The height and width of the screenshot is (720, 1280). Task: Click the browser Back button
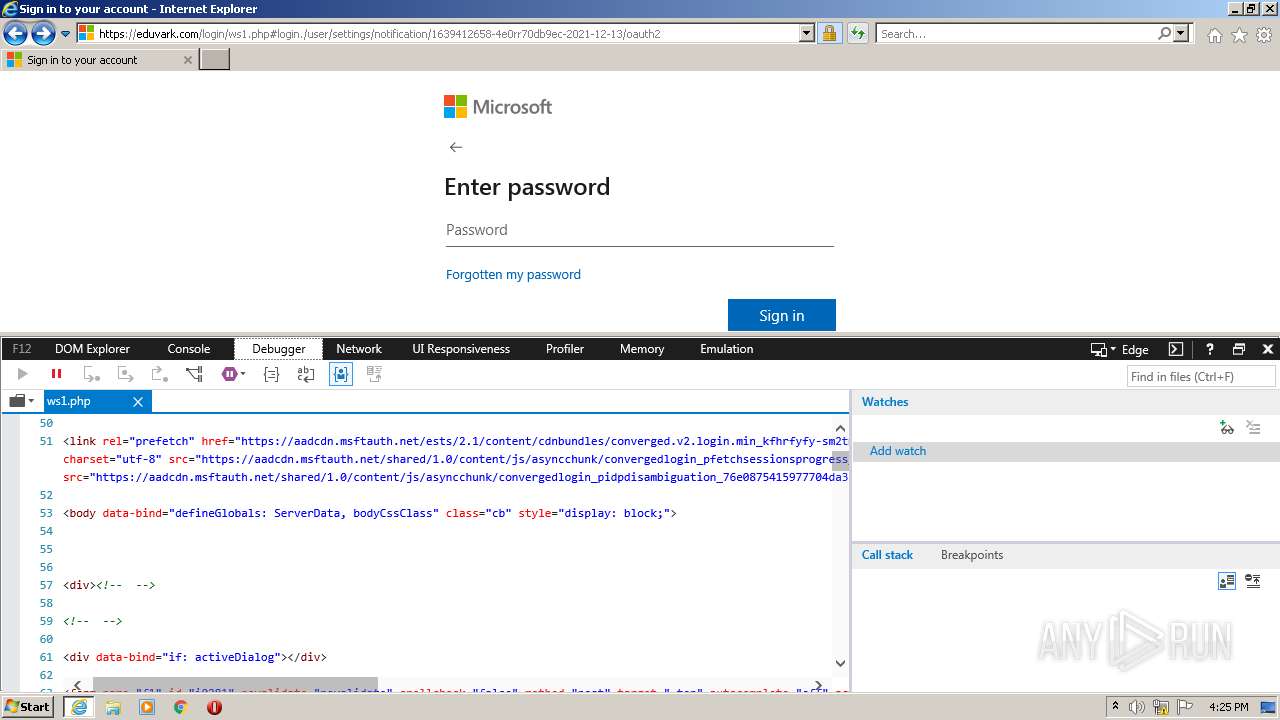pyautogui.click(x=15, y=34)
